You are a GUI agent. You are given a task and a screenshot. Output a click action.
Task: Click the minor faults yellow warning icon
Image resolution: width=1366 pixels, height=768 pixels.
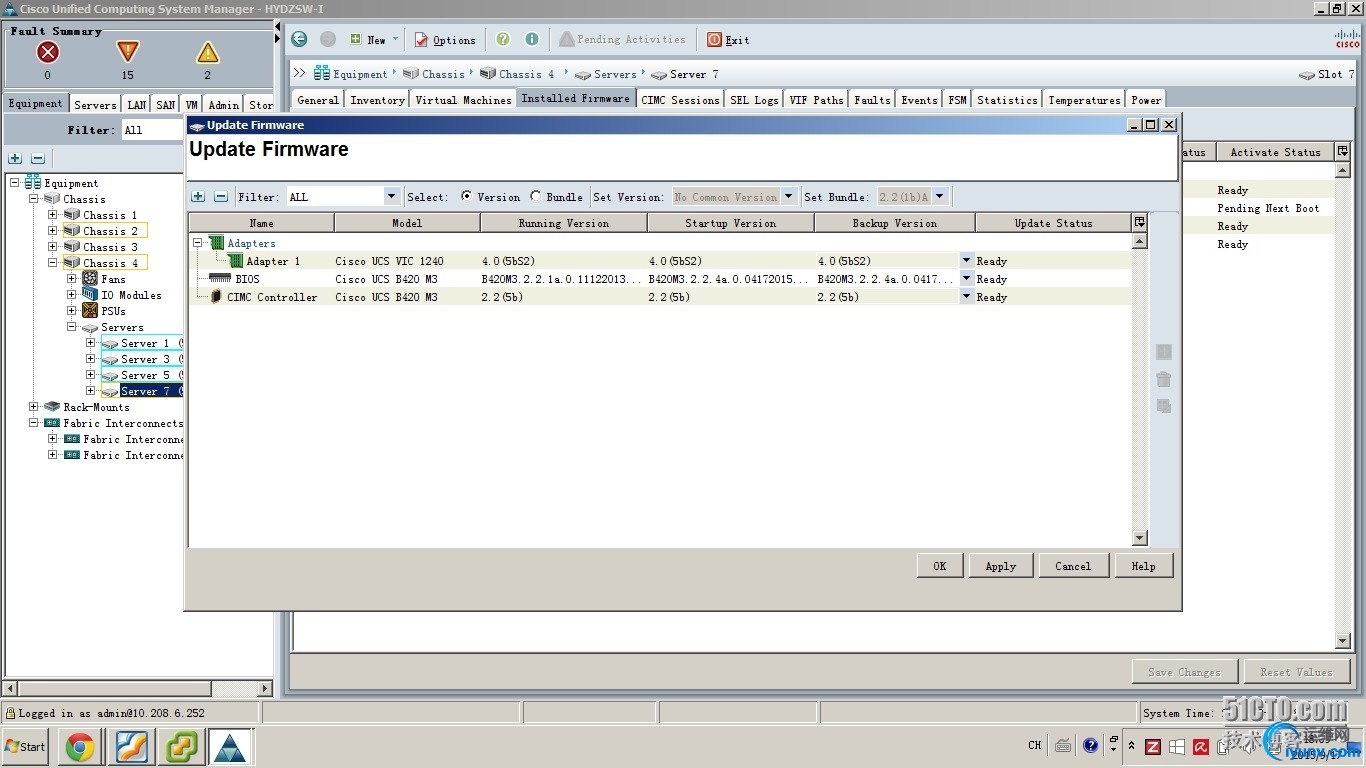pos(207,53)
